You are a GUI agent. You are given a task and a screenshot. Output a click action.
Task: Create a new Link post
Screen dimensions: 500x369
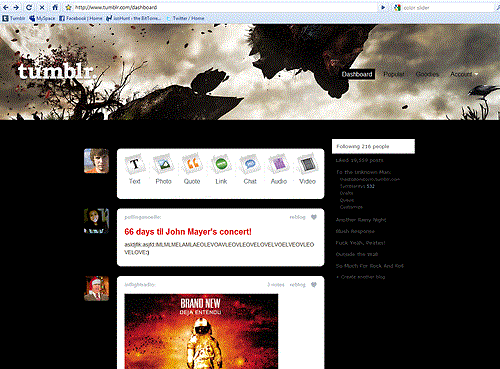coord(221,169)
